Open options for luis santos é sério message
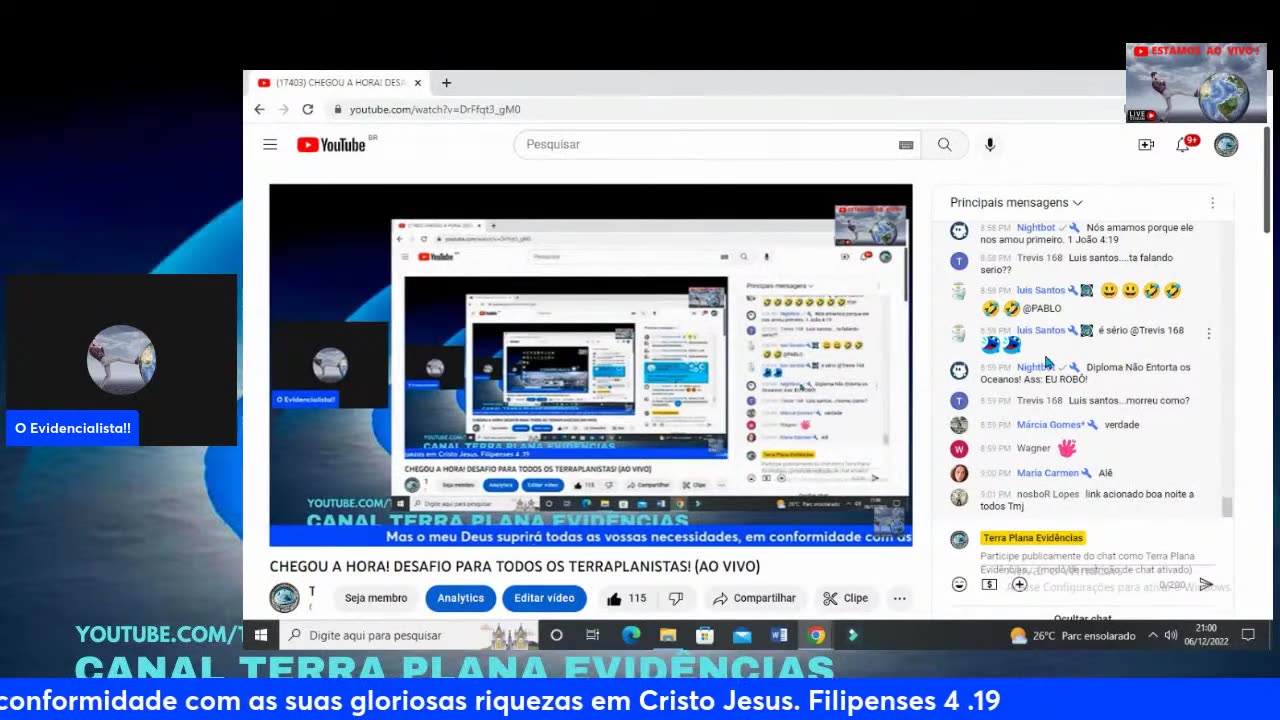 tap(1209, 334)
